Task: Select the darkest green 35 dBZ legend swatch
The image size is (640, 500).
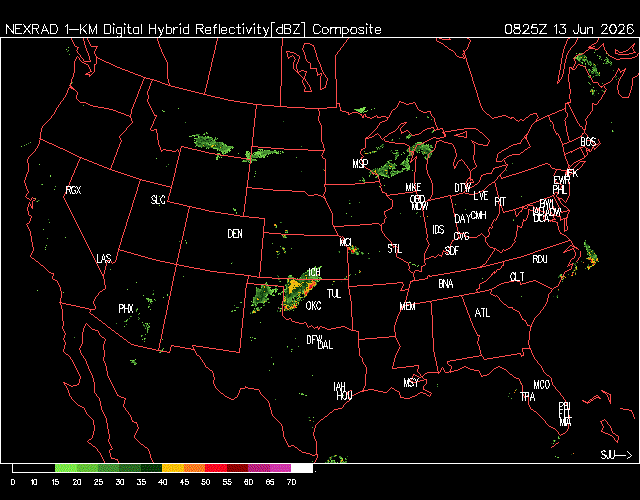Action: tap(151, 468)
